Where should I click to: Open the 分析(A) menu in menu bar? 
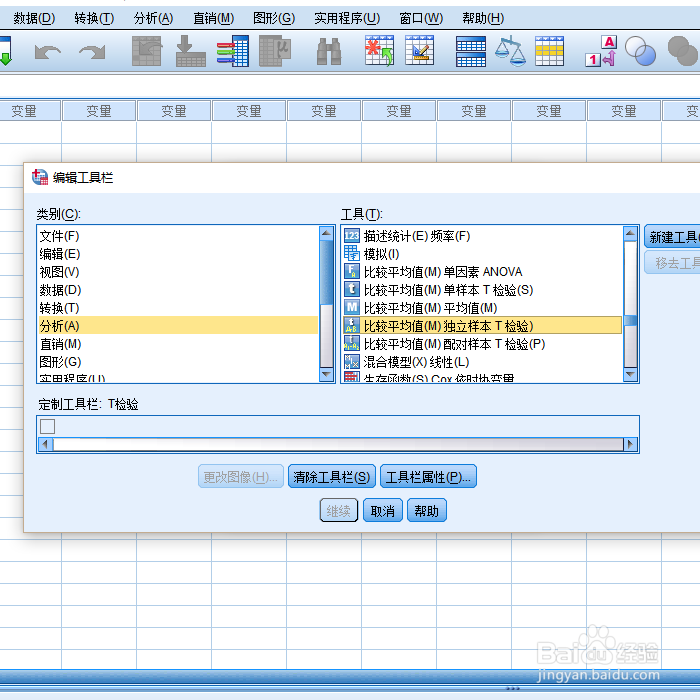click(153, 18)
